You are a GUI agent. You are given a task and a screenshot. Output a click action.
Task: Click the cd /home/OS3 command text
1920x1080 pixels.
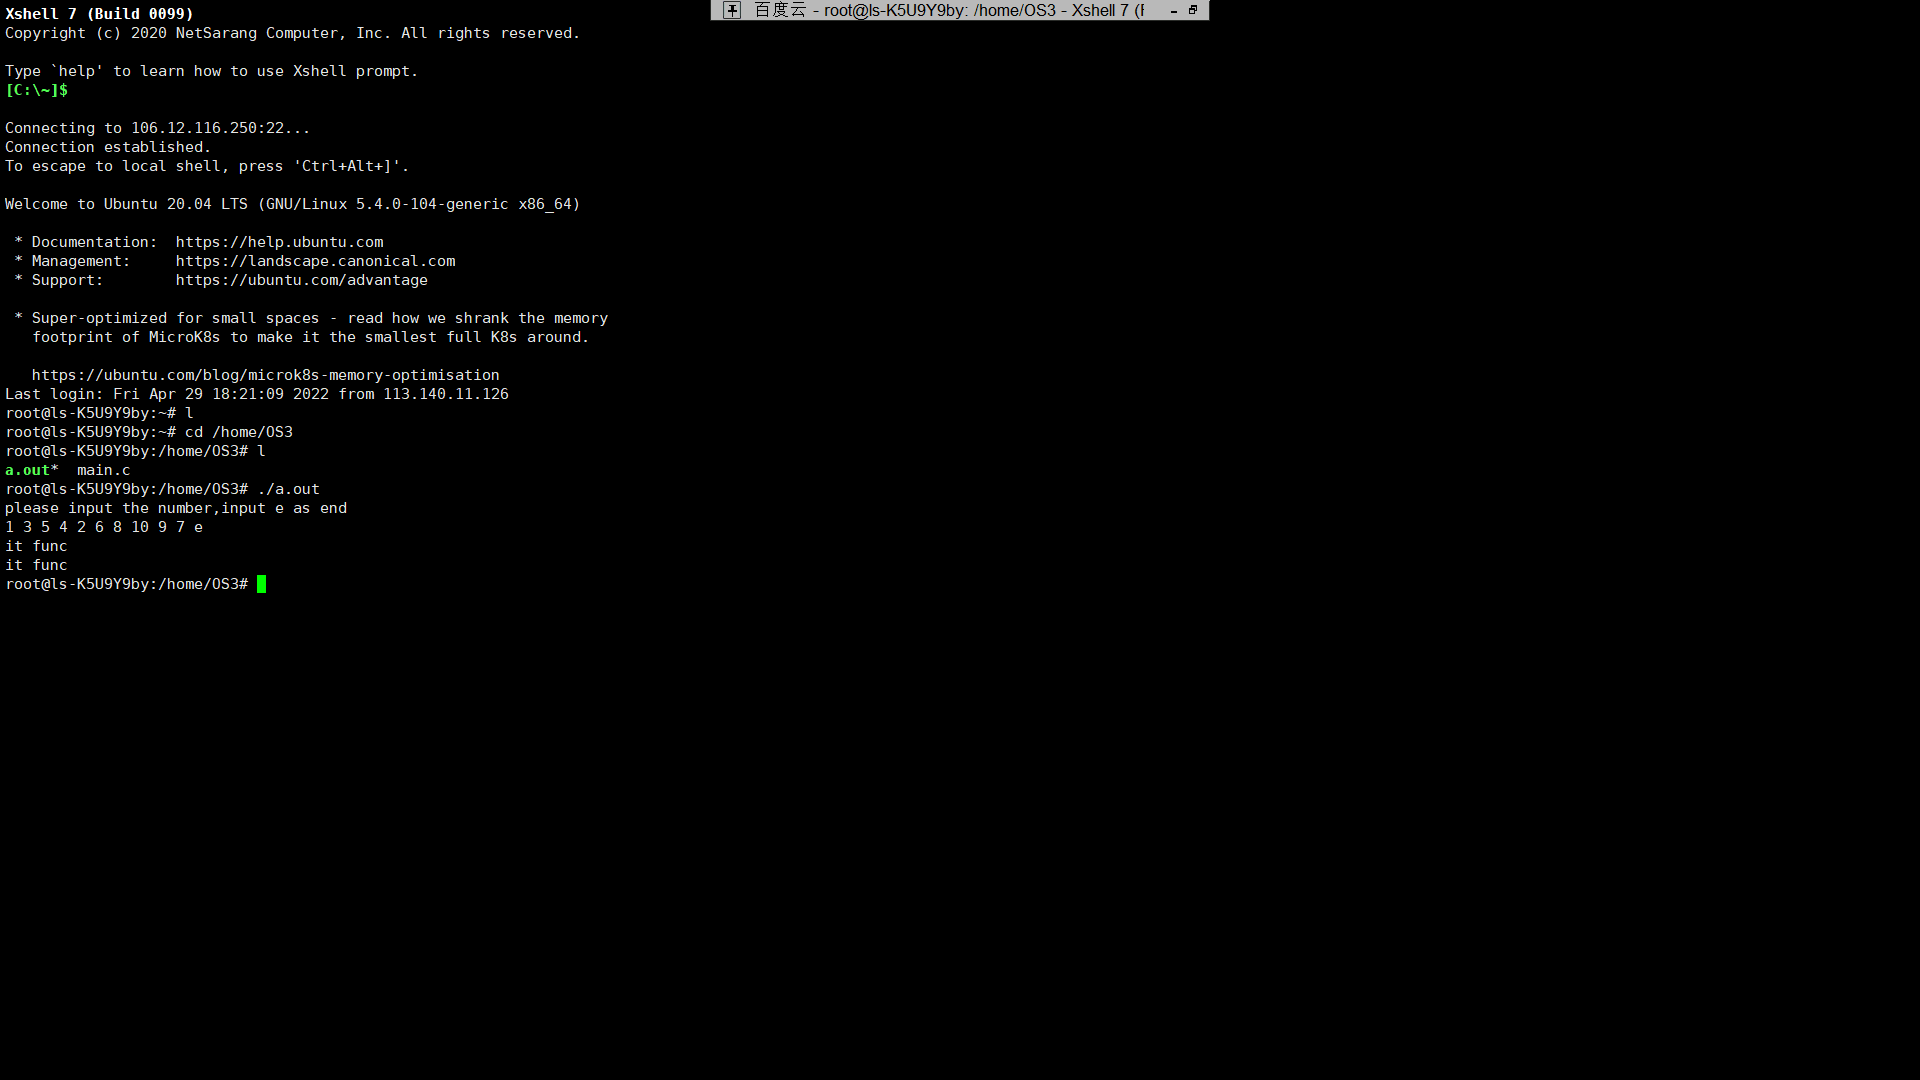[238, 432]
